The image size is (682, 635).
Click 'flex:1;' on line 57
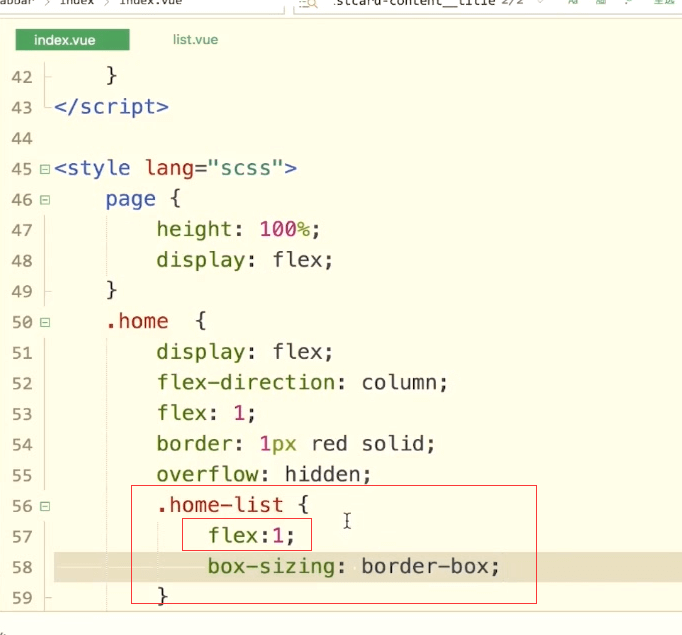(251, 536)
